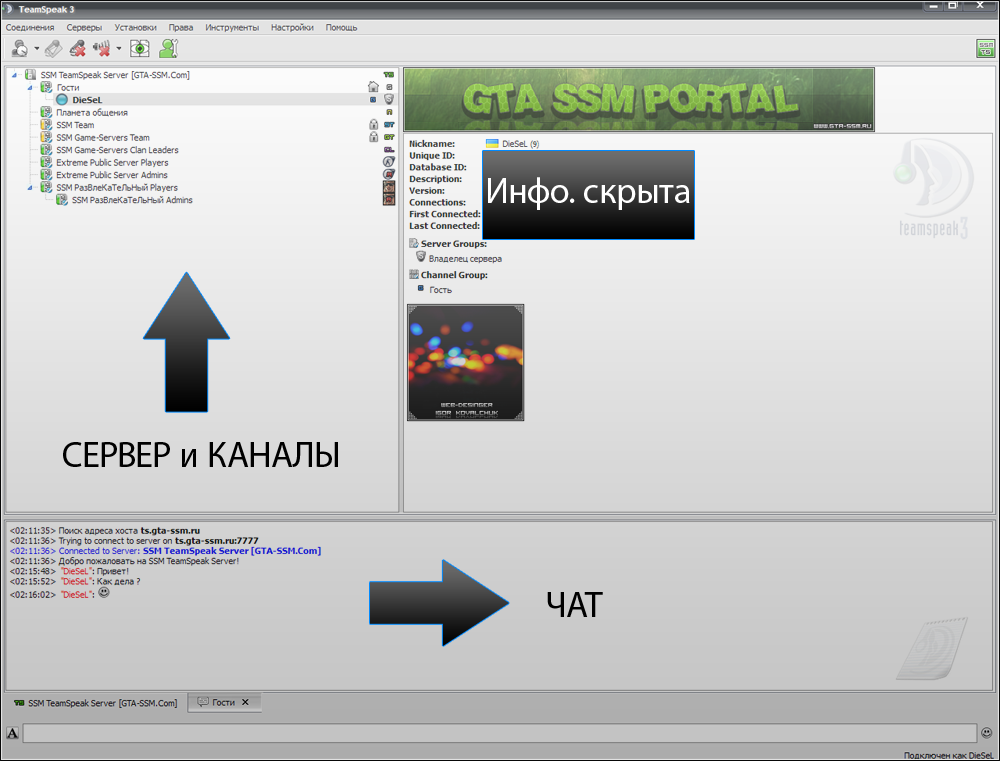Viewport: 1000px width, 761px height.
Task: Open the Инструменты menu
Action: point(232,27)
